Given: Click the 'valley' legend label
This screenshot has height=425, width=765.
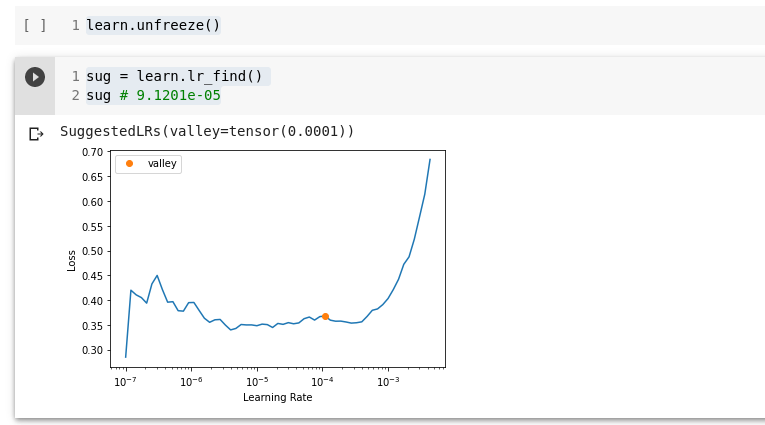Looking at the screenshot, I should point(161,164).
